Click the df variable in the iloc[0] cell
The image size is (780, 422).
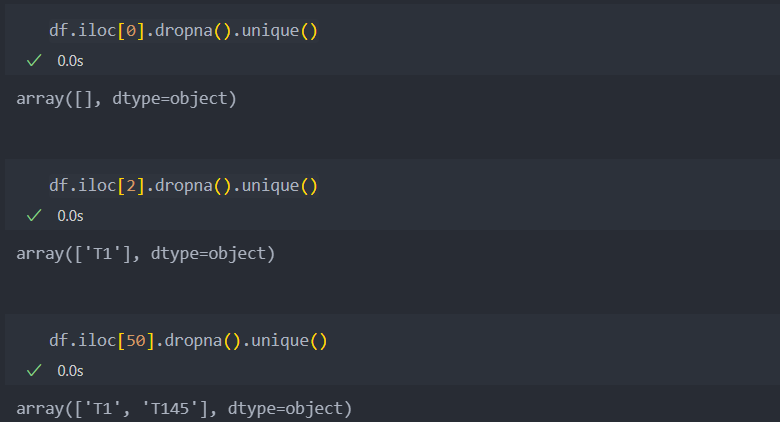point(59,31)
